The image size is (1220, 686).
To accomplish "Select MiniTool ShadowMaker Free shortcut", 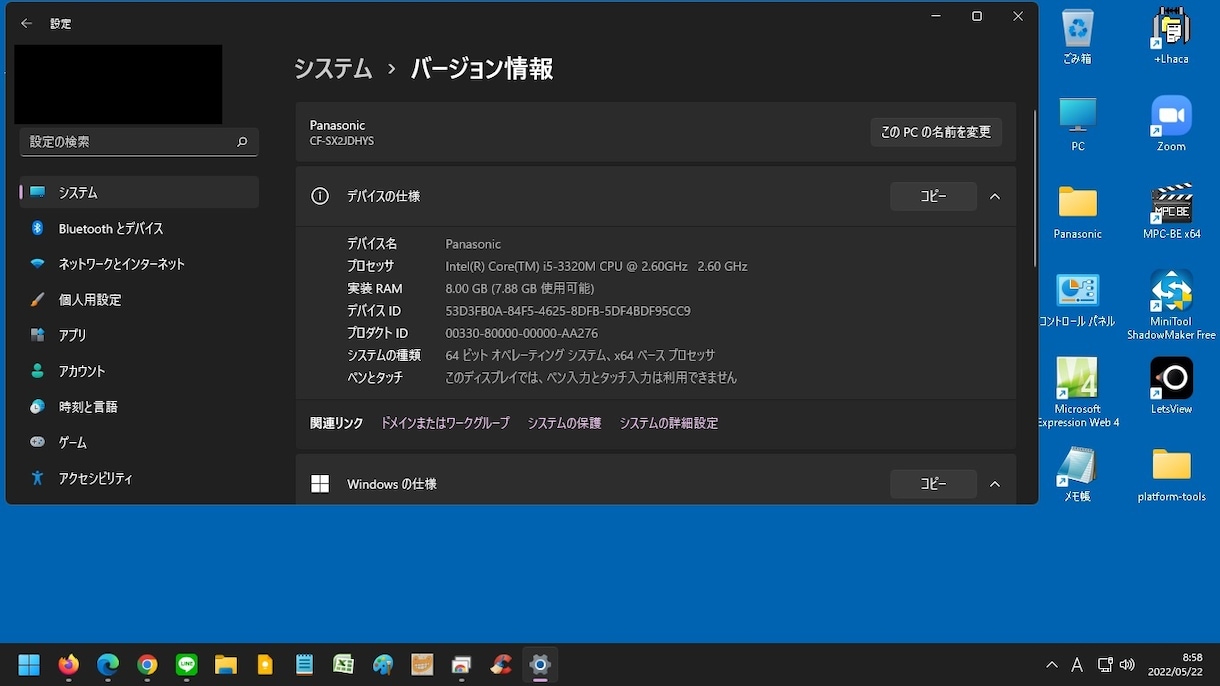I will coord(1171,306).
